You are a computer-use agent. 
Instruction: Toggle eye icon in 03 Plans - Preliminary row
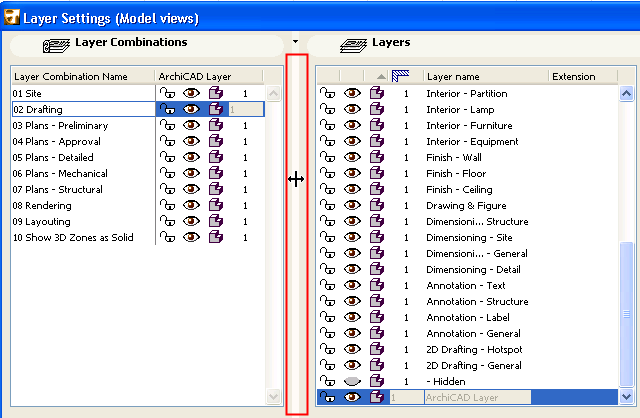(x=191, y=125)
